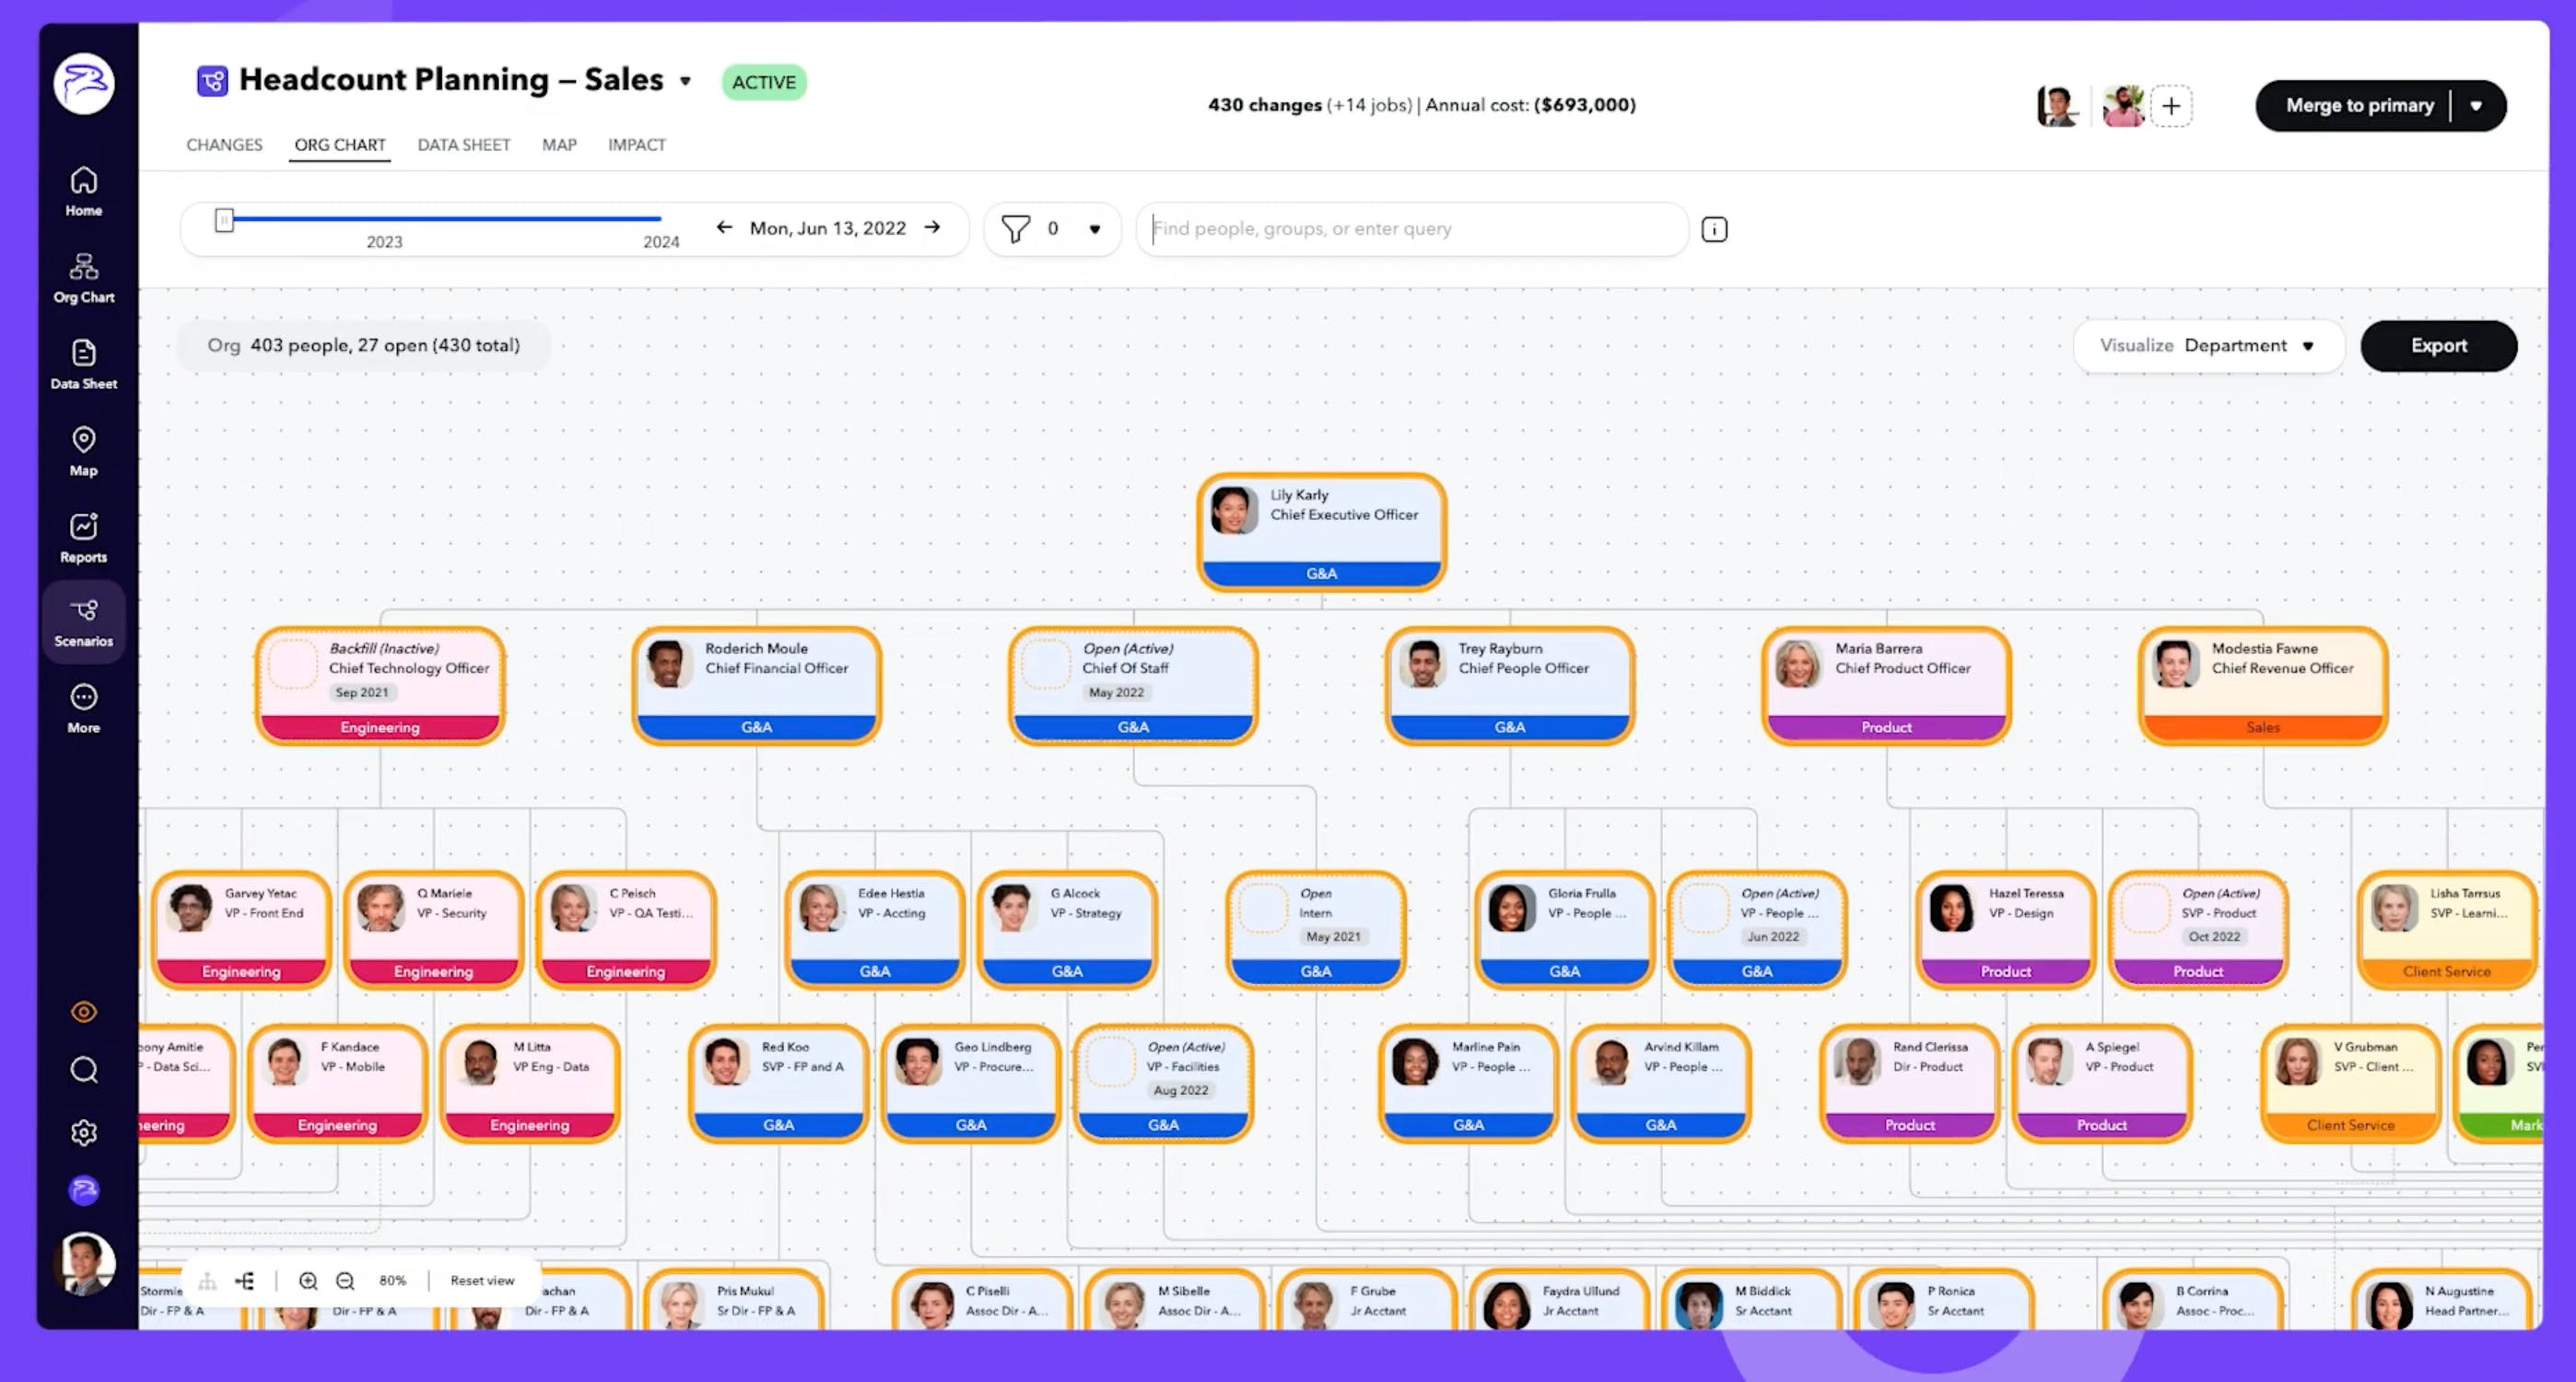This screenshot has width=2576, height=1382.
Task: Click the '430 changes' summary text
Action: click(1264, 105)
